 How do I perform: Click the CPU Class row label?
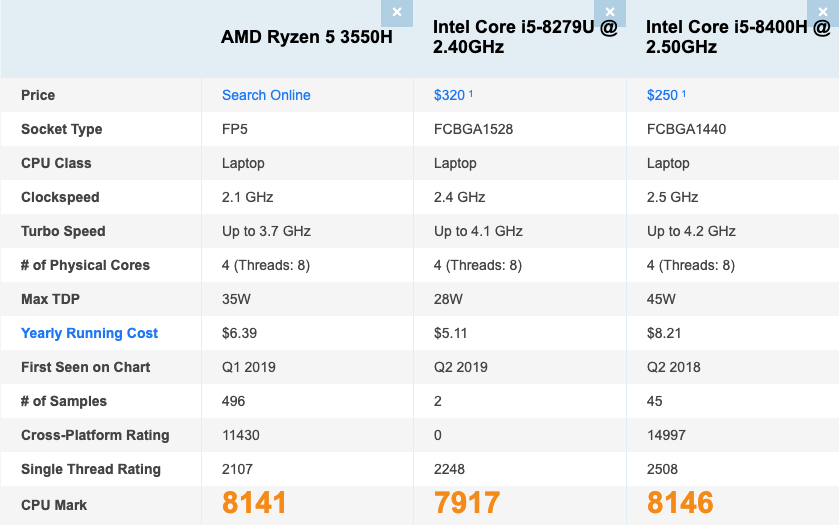[56, 163]
